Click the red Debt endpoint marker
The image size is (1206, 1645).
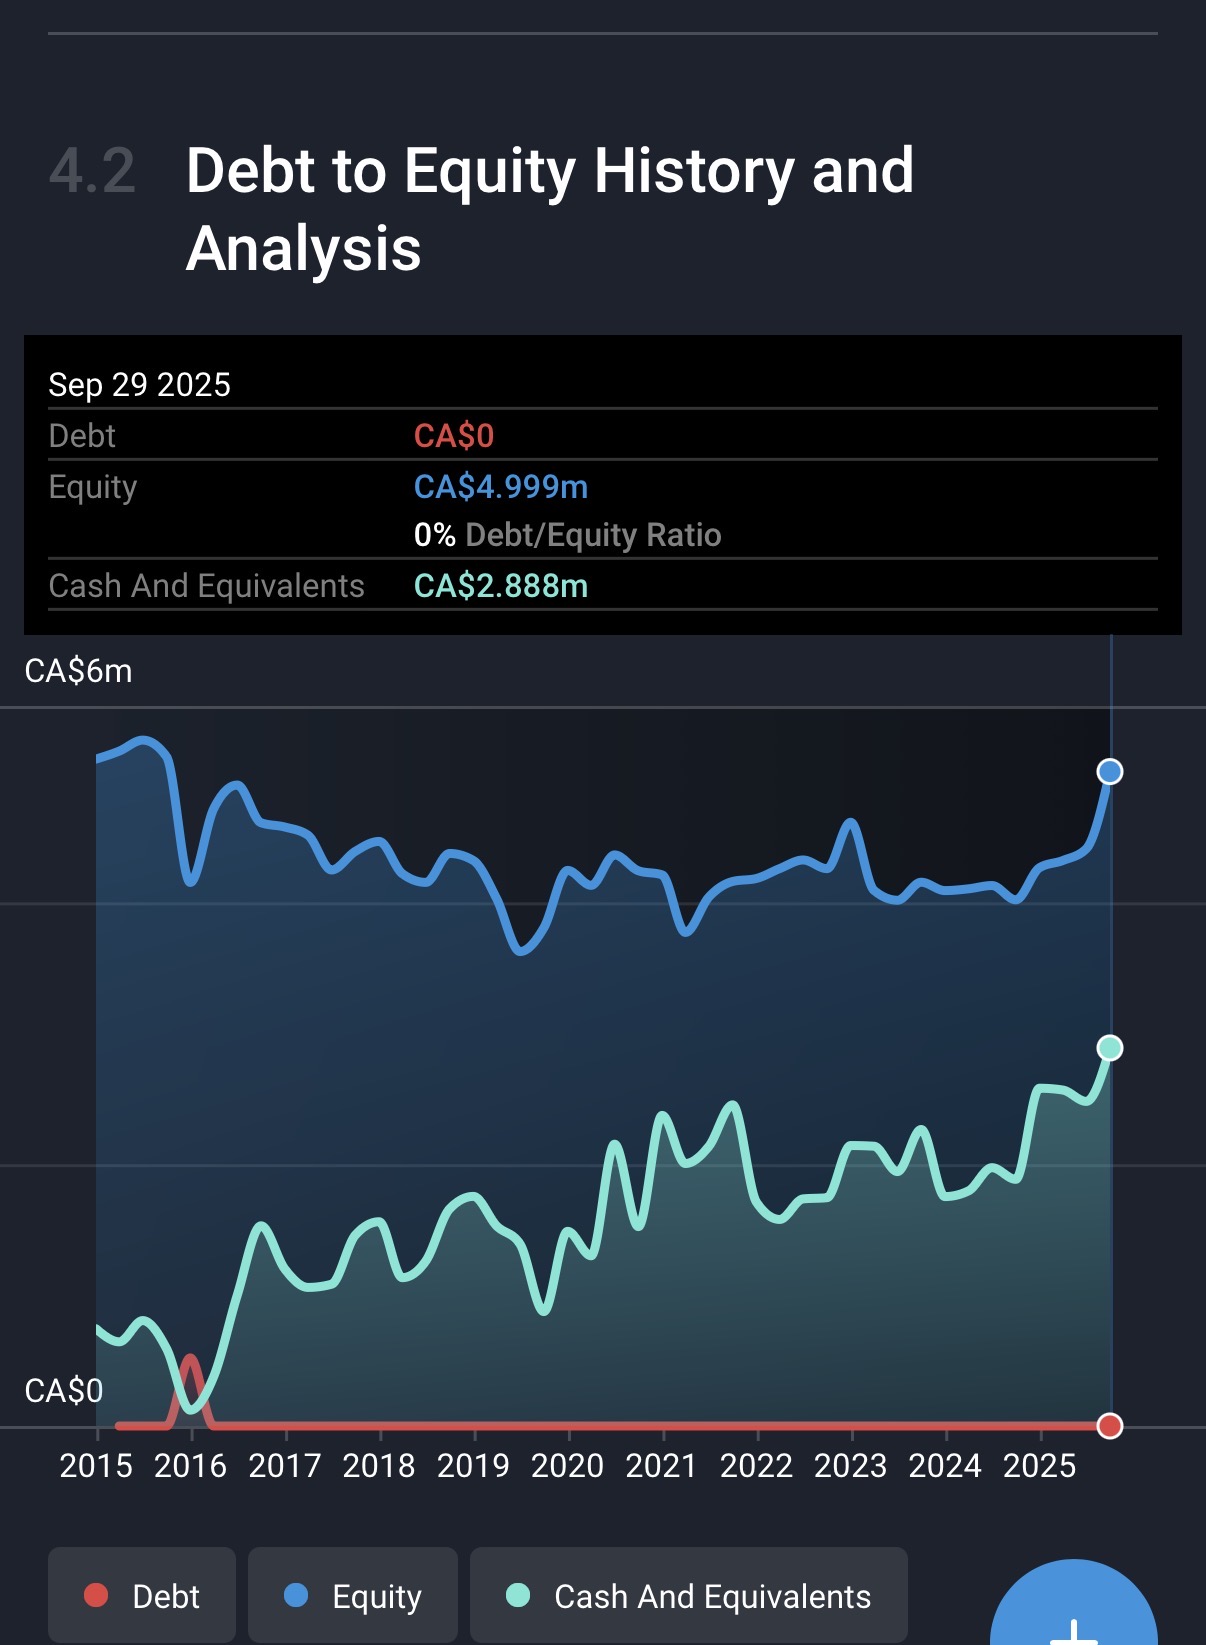[1110, 1426]
